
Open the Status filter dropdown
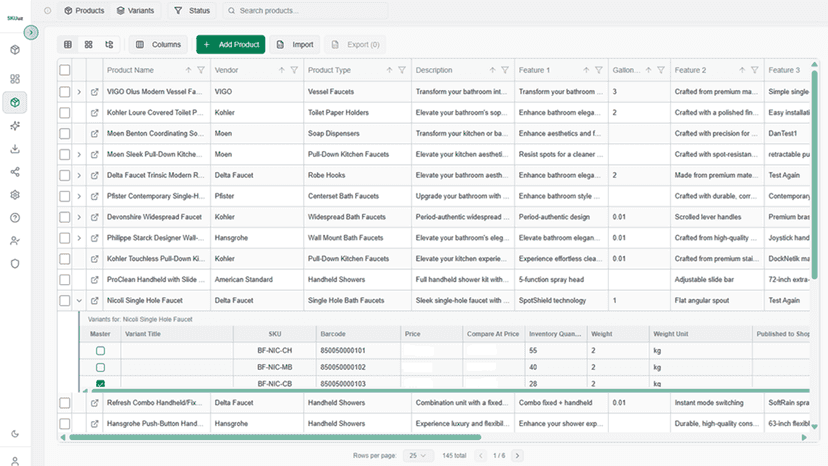[192, 11]
